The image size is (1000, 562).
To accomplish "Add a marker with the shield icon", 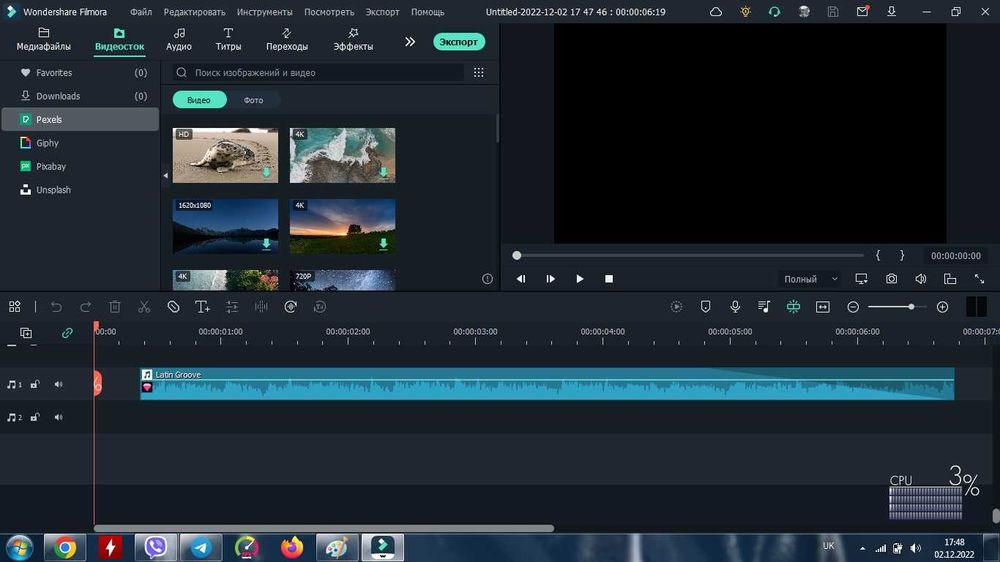I will point(705,307).
